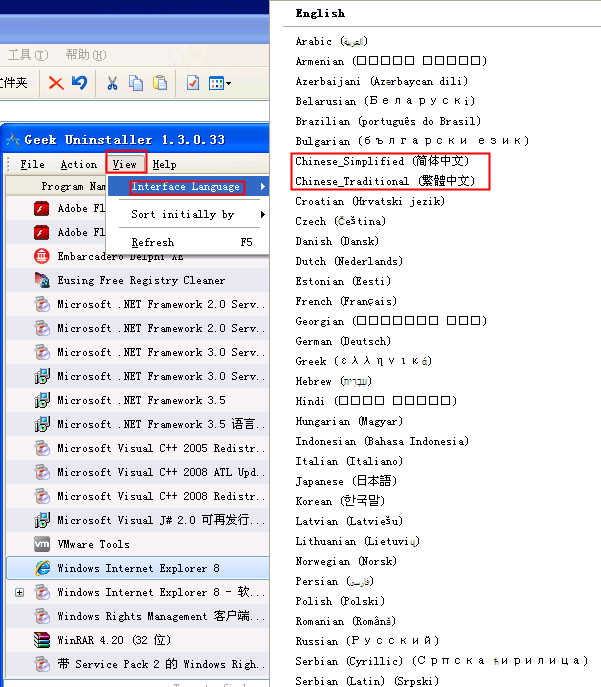Screen dimensions: 601x687
Task: Click the WinRAR 4.20 icon
Action: 42,640
